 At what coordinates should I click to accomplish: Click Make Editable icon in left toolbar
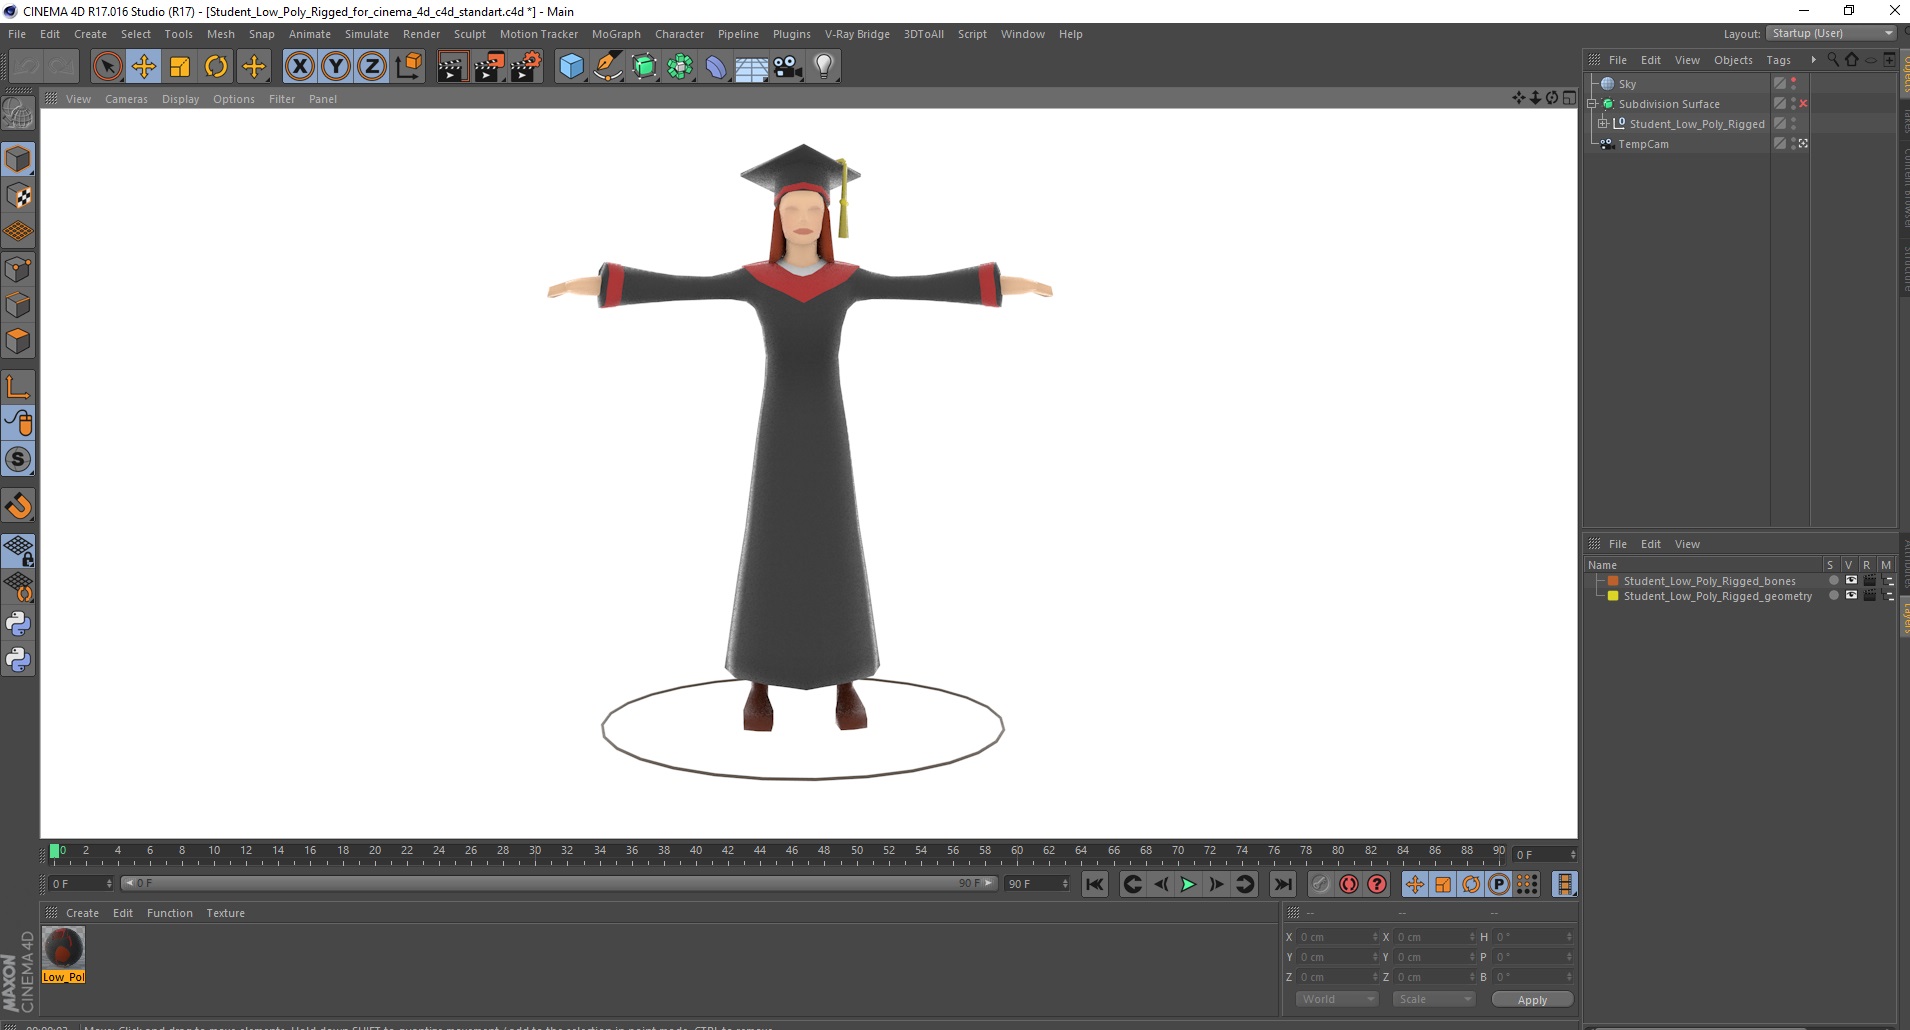tap(18, 114)
